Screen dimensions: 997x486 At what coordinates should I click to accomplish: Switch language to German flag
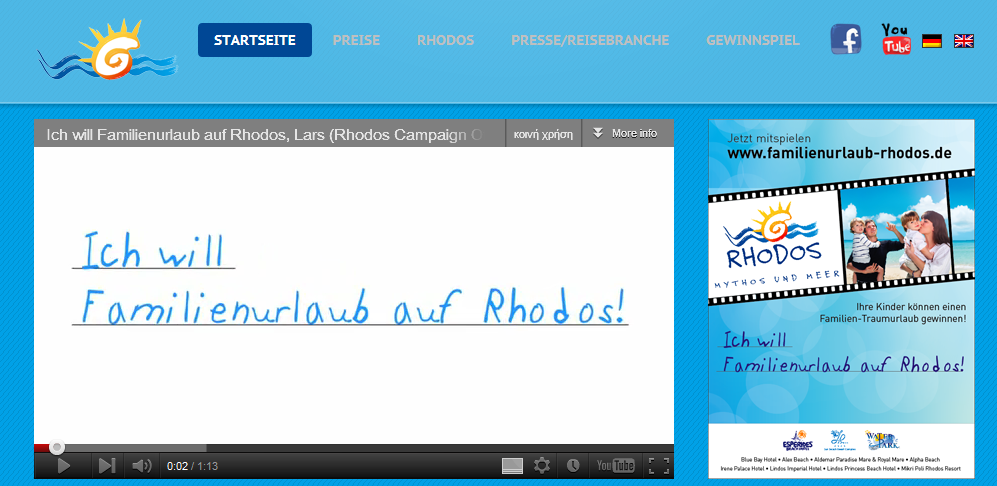click(932, 41)
